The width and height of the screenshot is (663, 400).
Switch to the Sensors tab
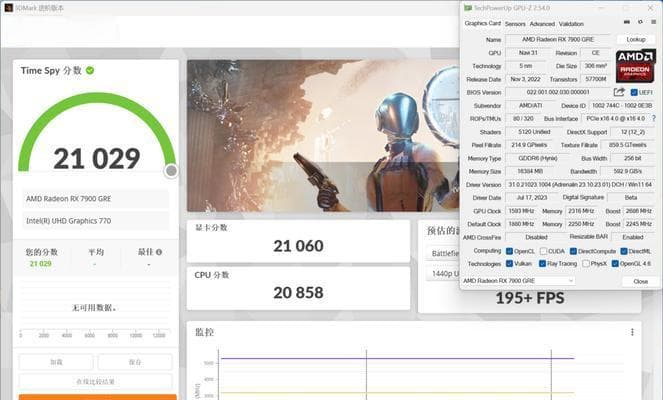point(515,24)
